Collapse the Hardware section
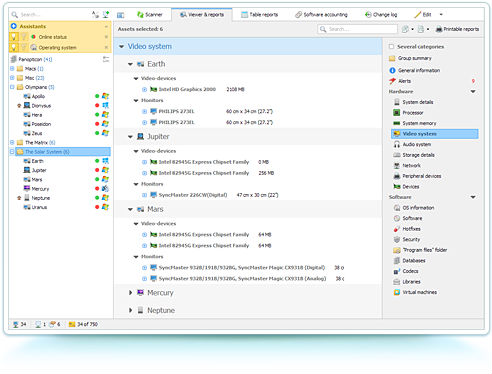The image size is (492, 374). pos(473,92)
